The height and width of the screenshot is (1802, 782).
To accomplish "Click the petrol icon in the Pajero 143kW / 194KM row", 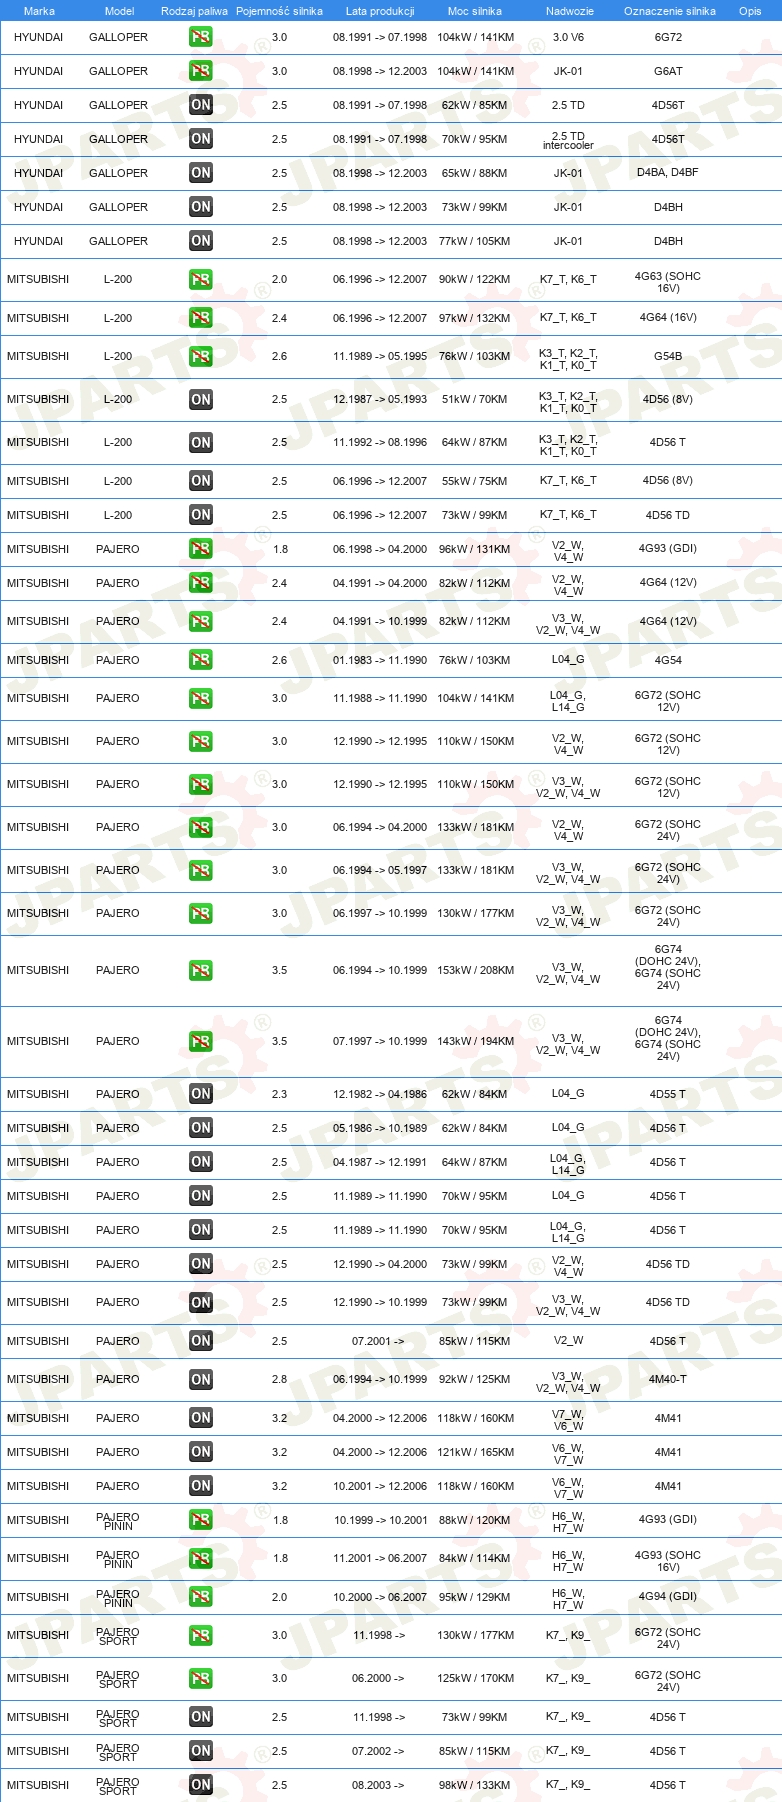I will tap(201, 1042).
